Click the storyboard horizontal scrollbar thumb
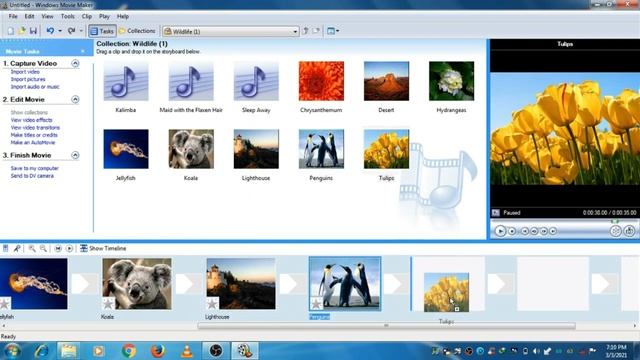Image resolution: width=640 pixels, height=360 pixels. click(387, 326)
